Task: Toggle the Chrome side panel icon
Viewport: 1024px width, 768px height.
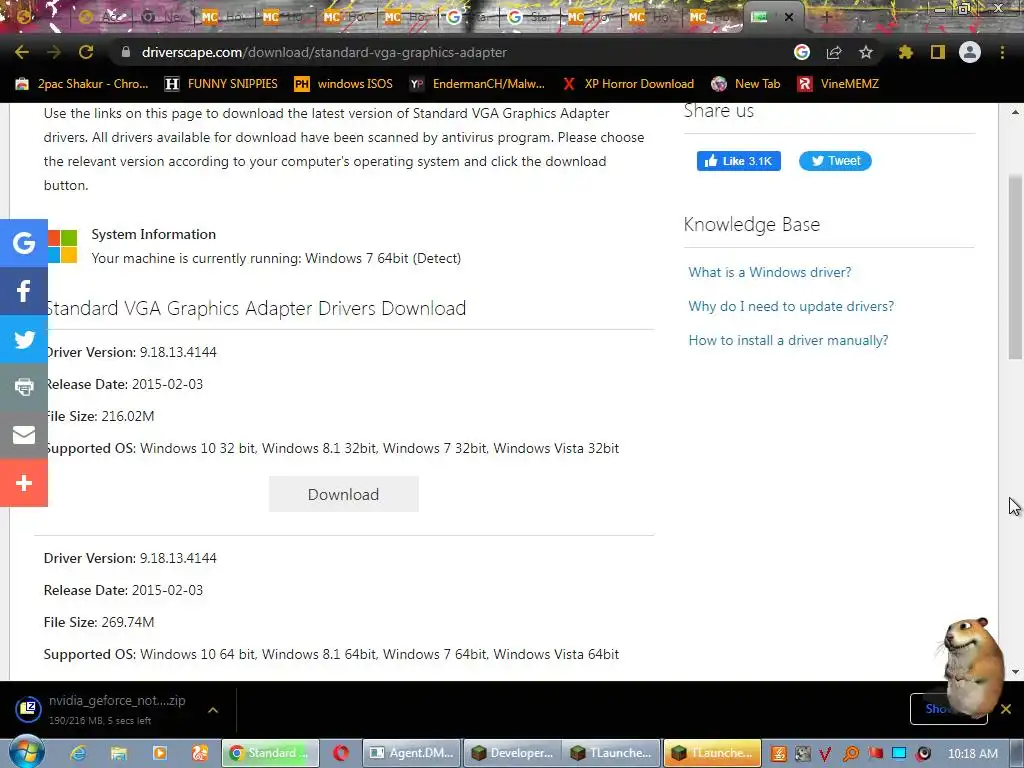Action: tap(938, 52)
